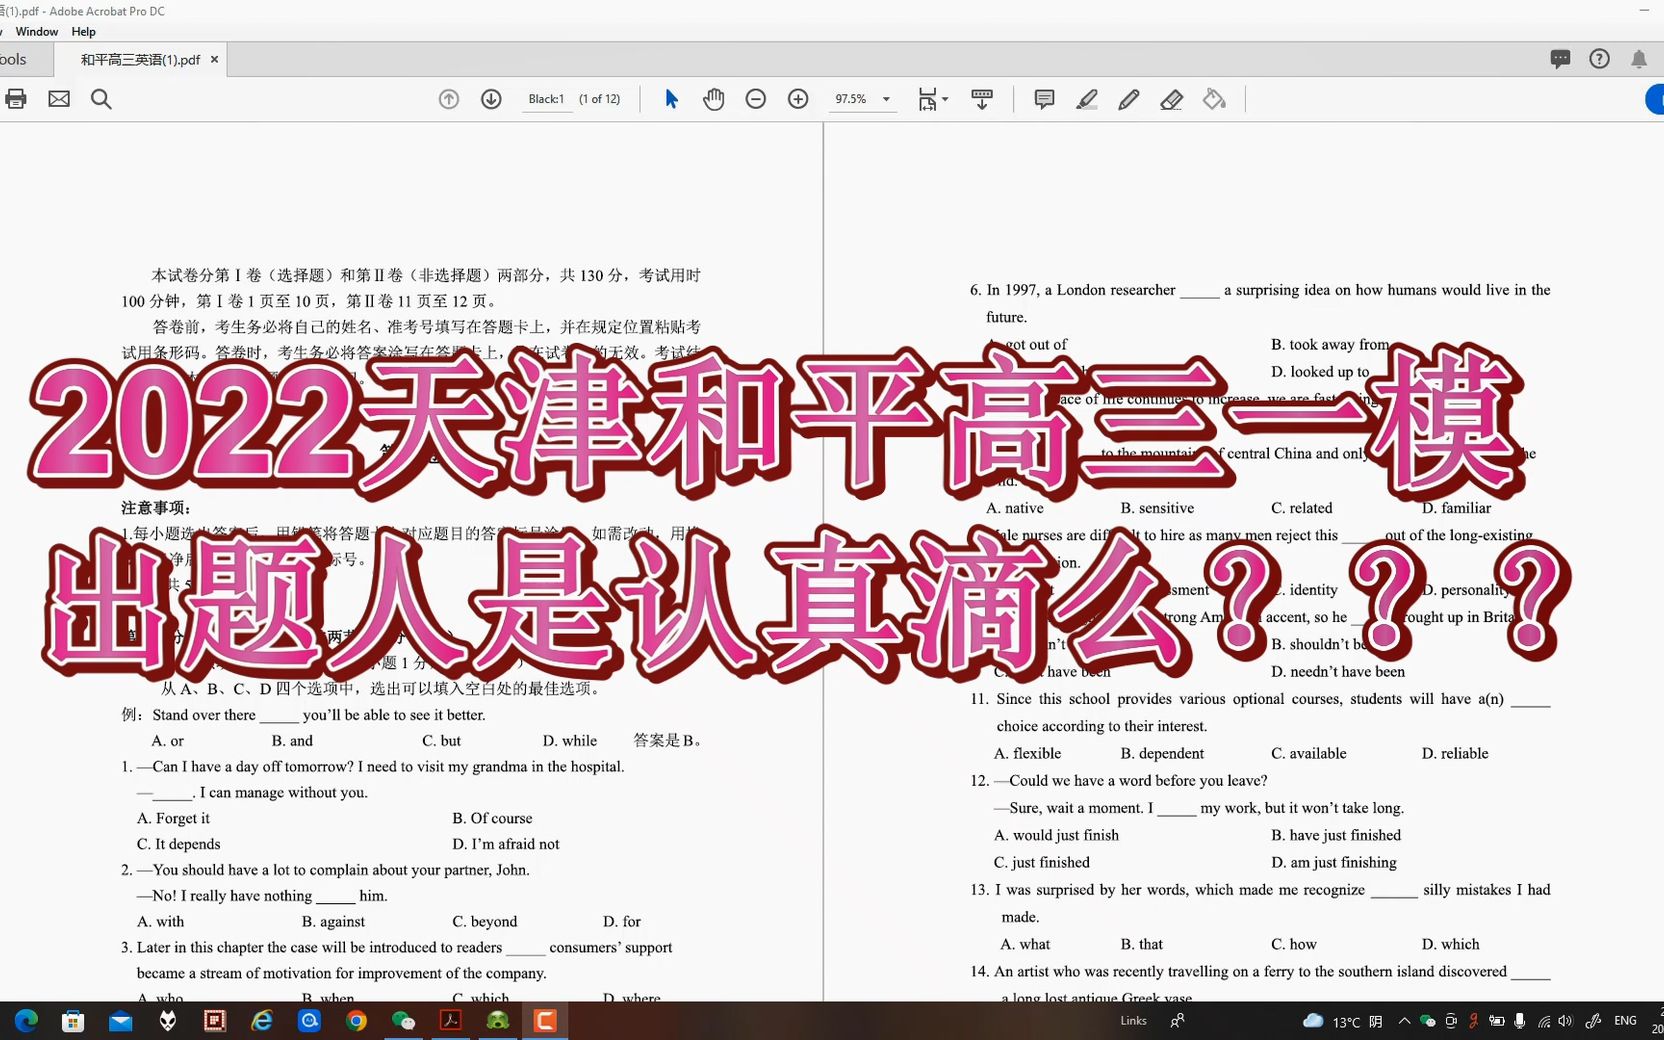Click option 'C. available' in question 11
1664x1040 pixels.
click(1309, 754)
